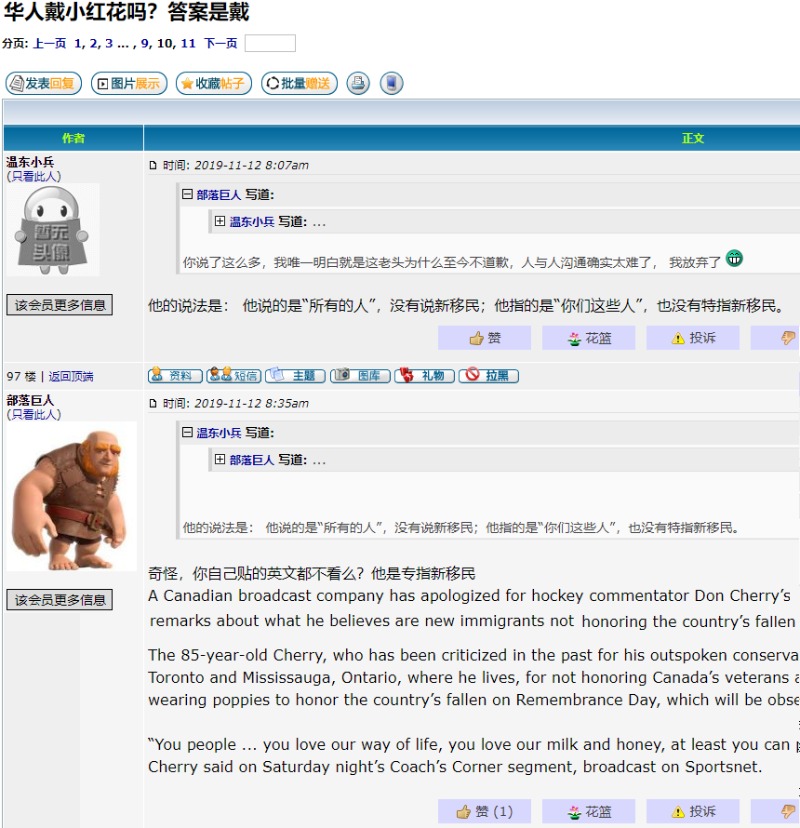This screenshot has height=828, width=800.
Task: Click the printer icon in the toolbar
Action: tap(358, 83)
